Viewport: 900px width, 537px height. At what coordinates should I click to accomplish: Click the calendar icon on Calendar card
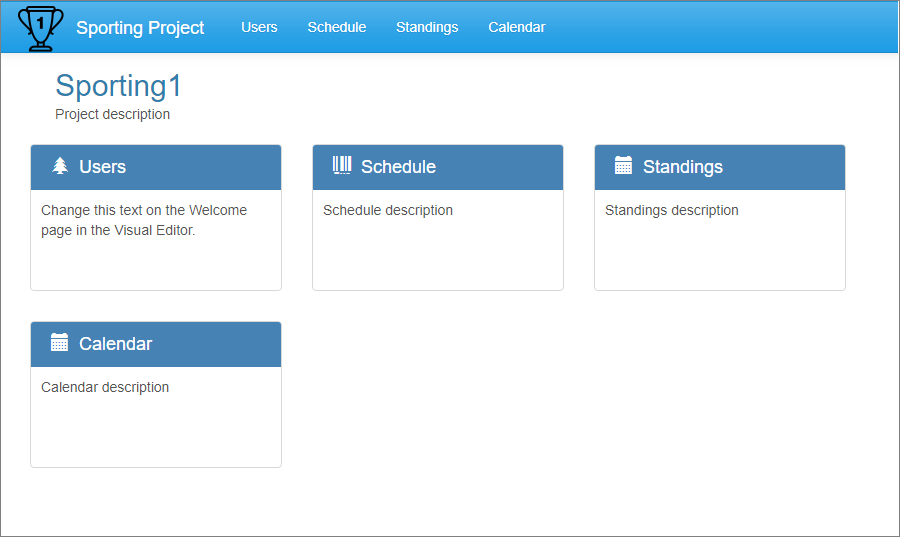(60, 343)
